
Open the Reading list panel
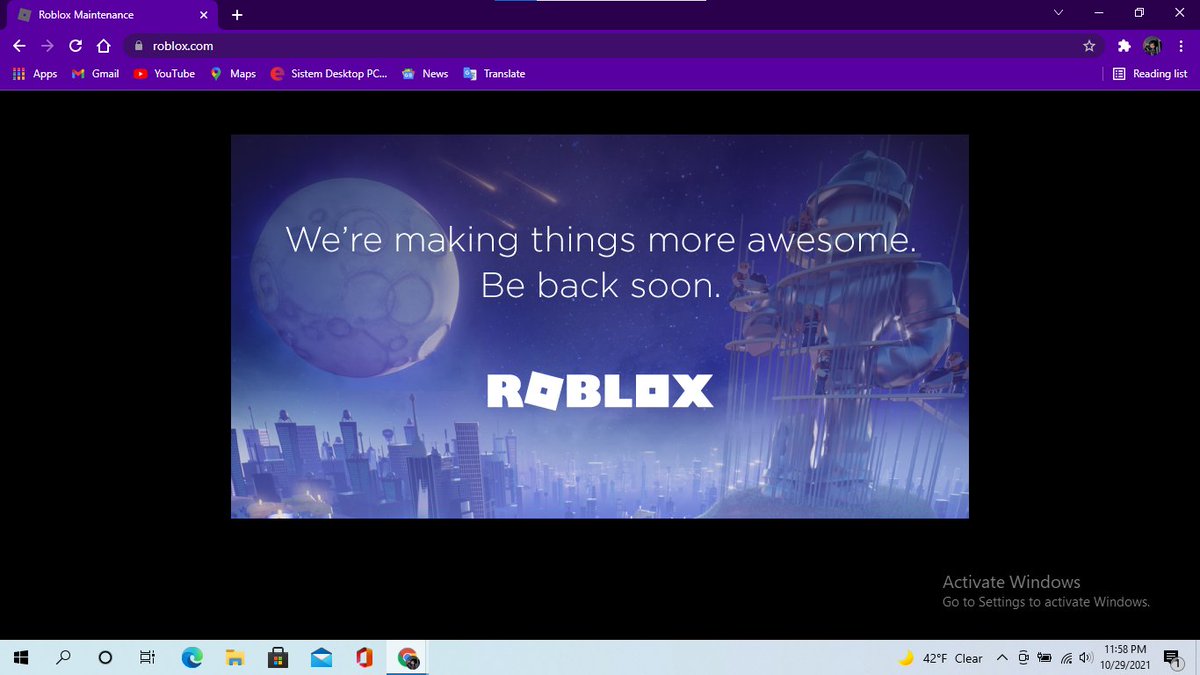(1150, 74)
